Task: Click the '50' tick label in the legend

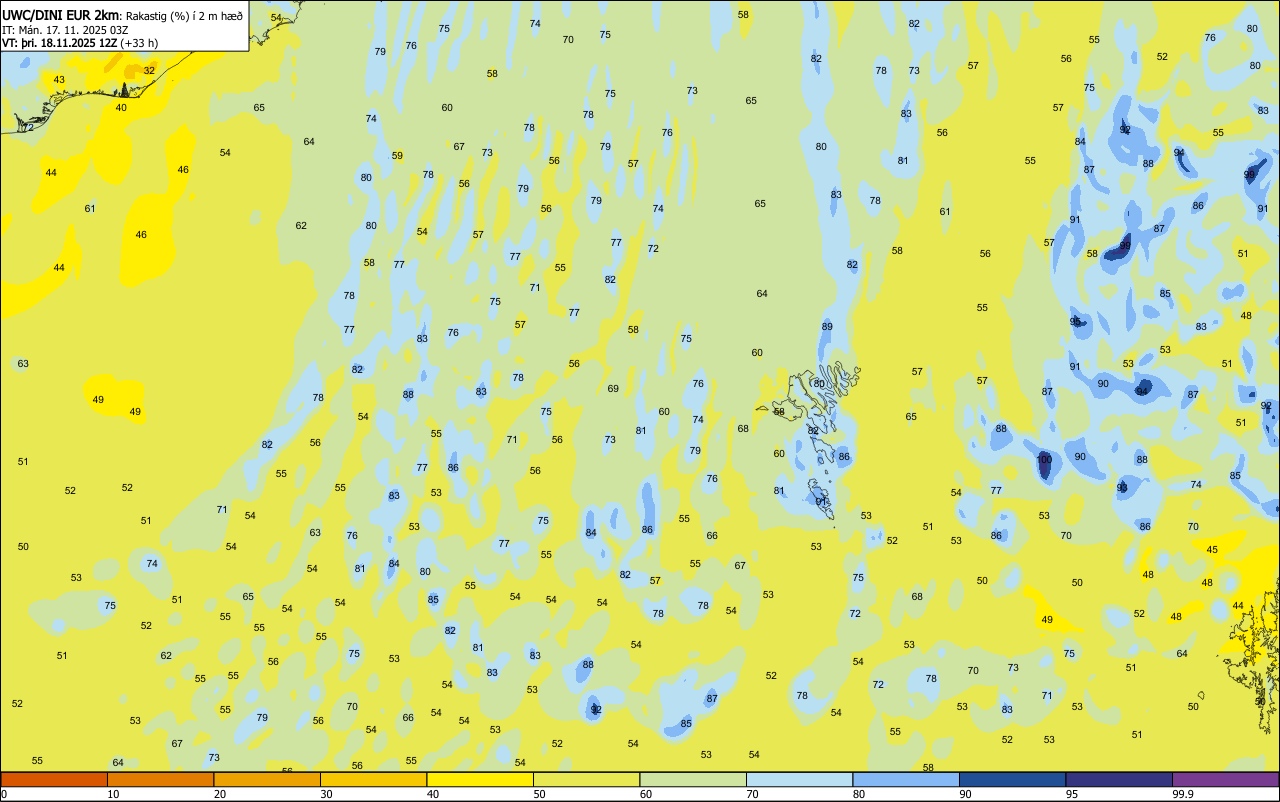Action: click(539, 794)
